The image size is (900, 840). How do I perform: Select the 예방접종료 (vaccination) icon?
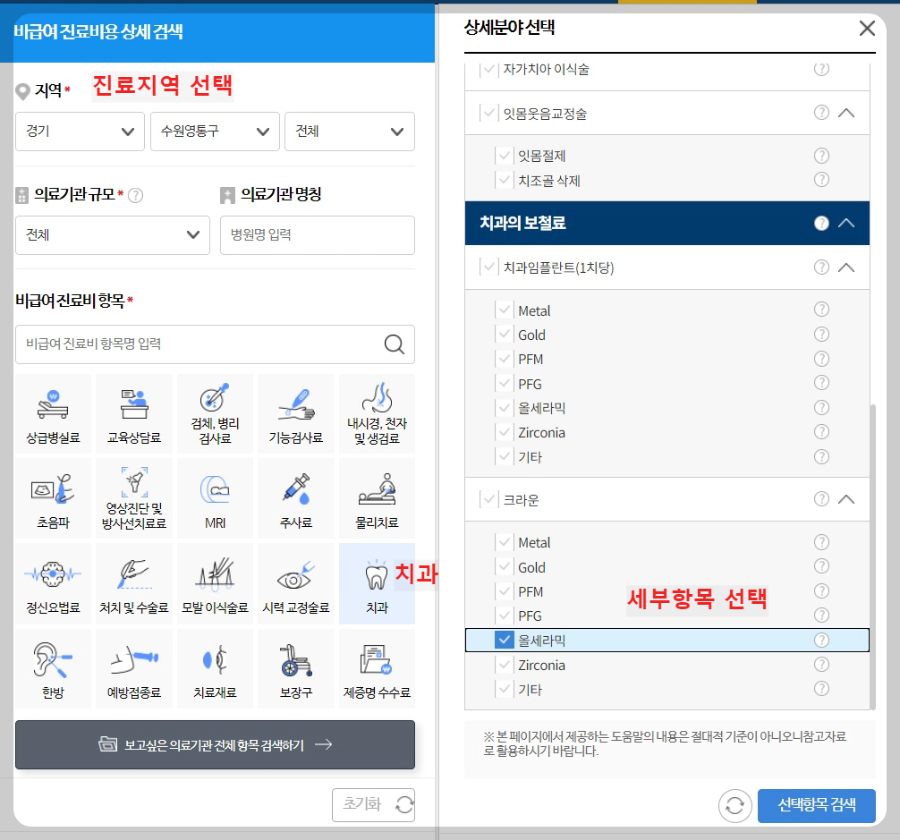134,668
